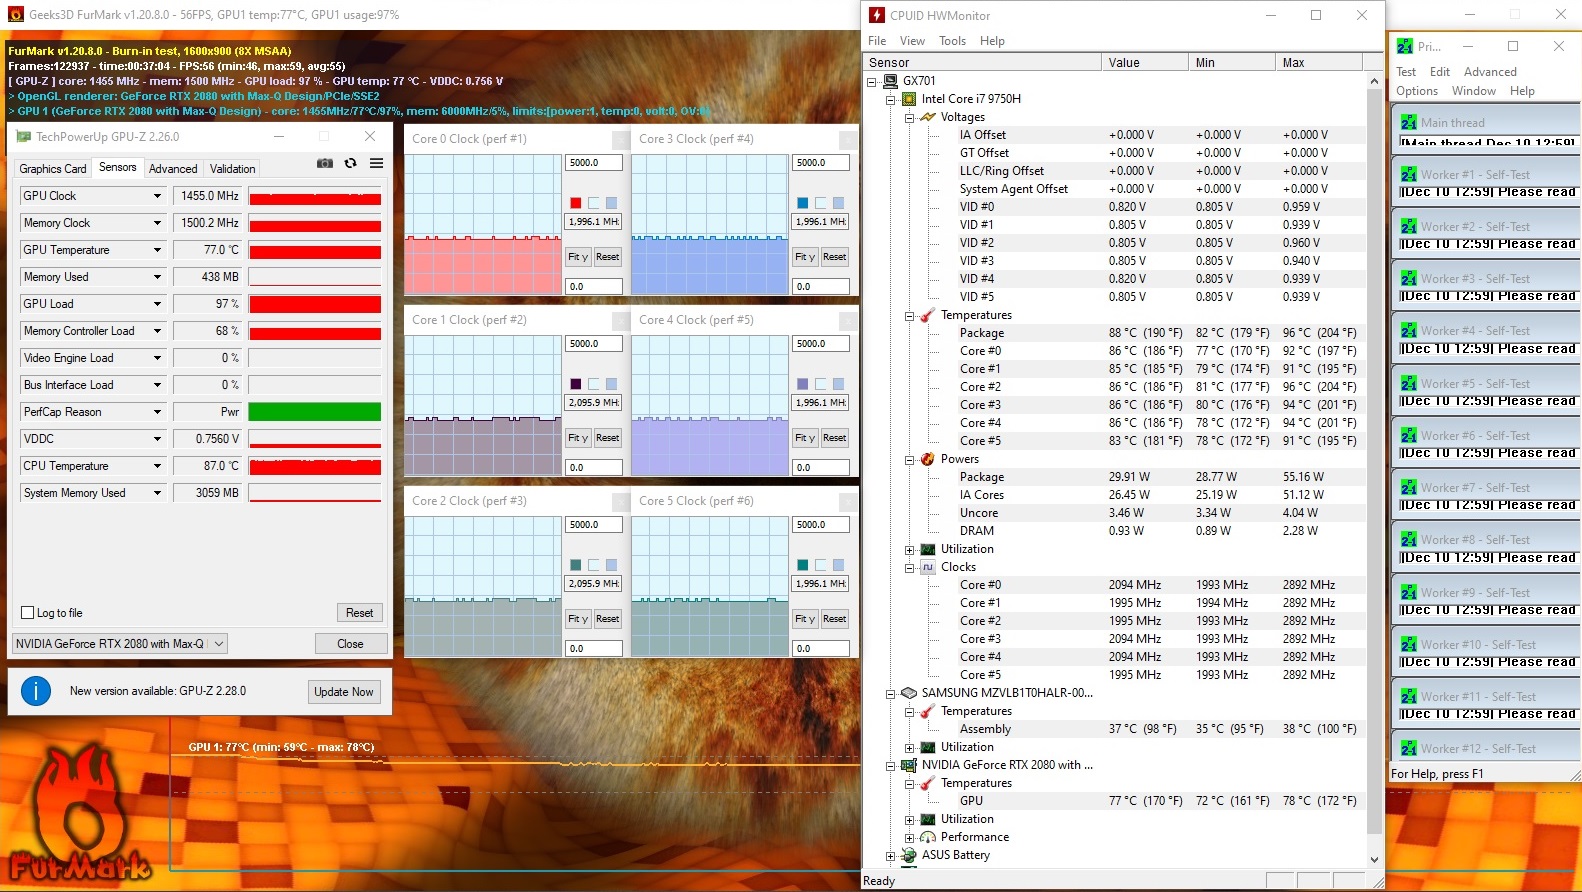
Task: Click the Performance gauge icon under NVIDIA
Action: tap(928, 837)
